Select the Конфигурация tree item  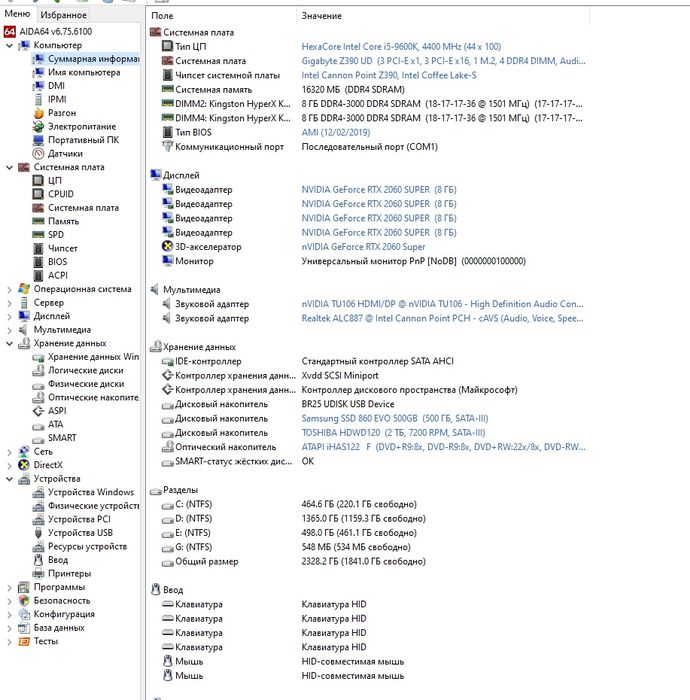point(64,614)
